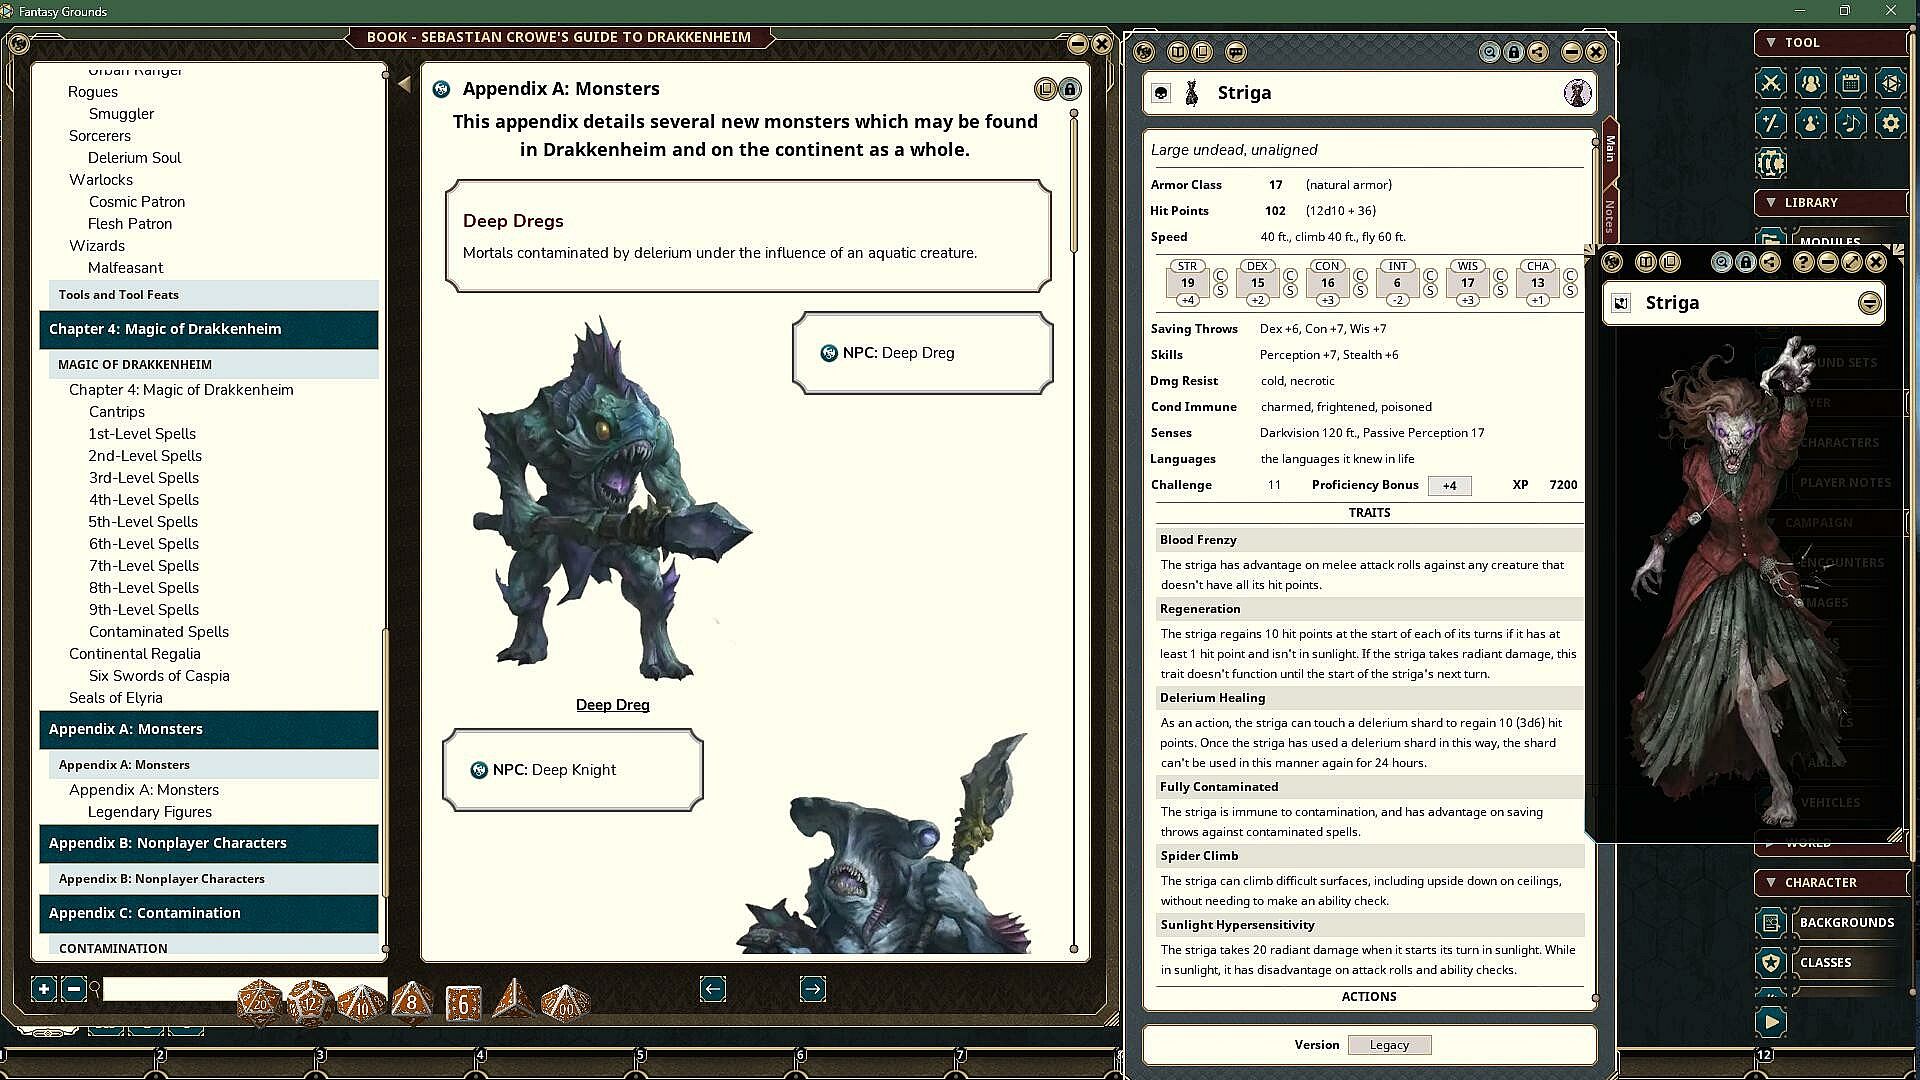Open the options gear tool icon

click(1890, 123)
